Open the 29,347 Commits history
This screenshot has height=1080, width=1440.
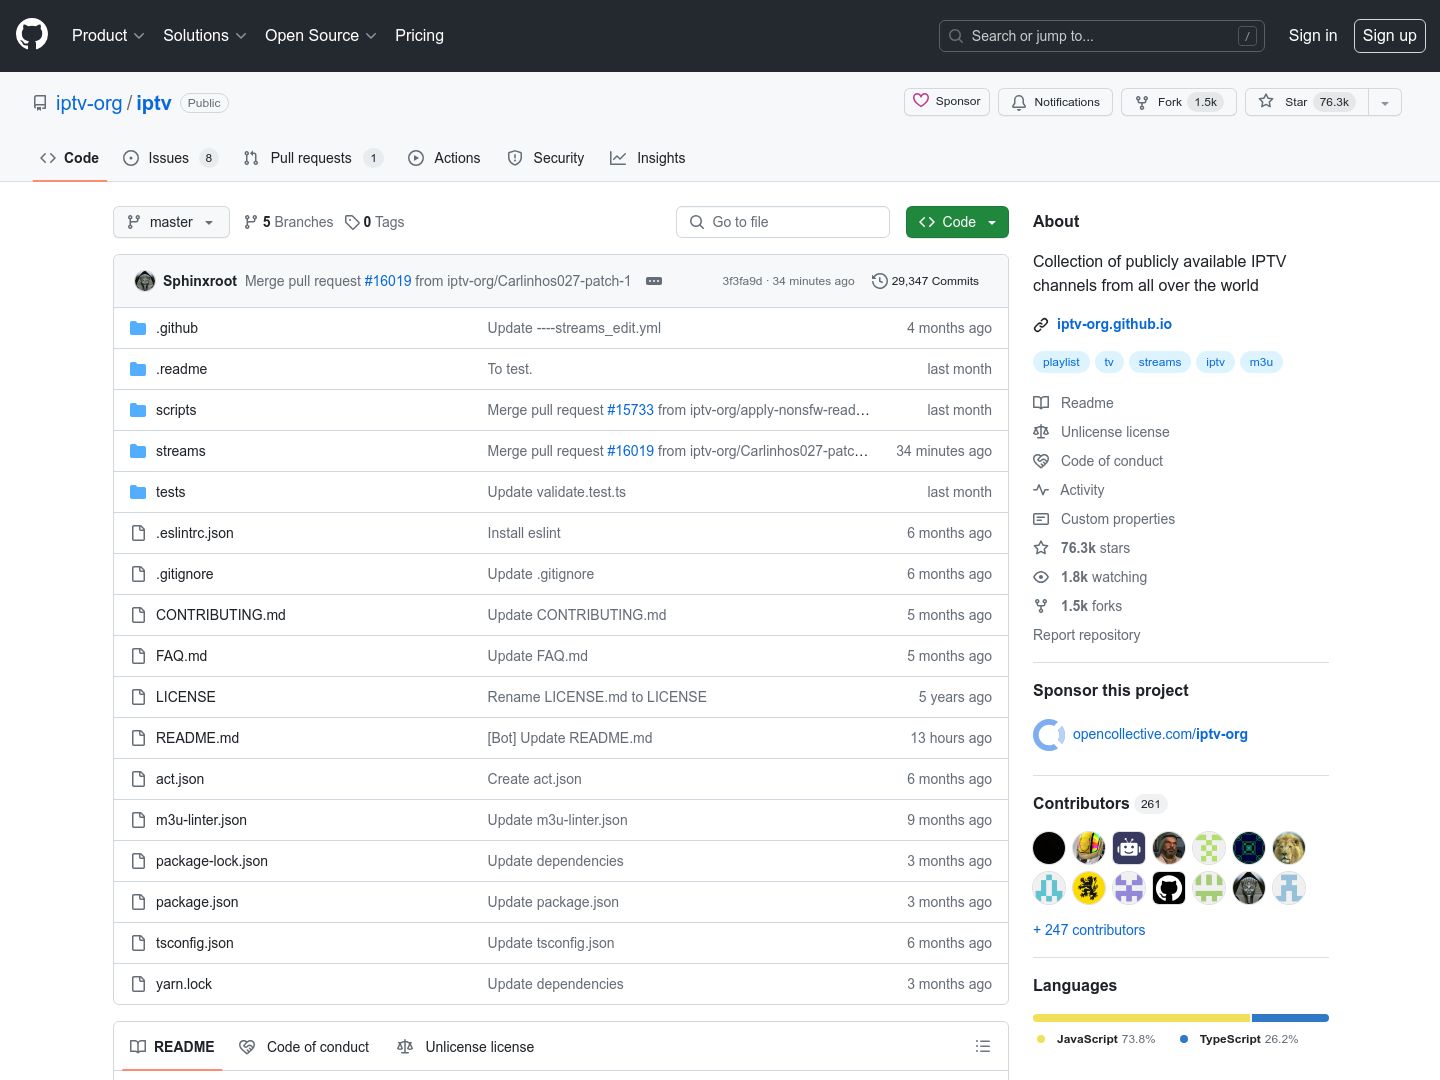[x=925, y=281]
